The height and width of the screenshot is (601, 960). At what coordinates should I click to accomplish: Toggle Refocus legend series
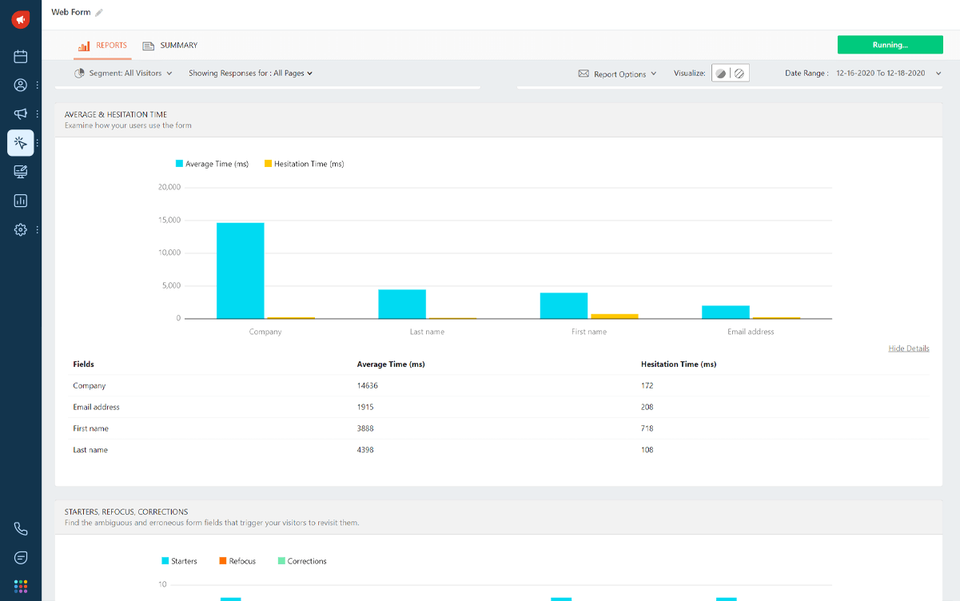point(236,561)
